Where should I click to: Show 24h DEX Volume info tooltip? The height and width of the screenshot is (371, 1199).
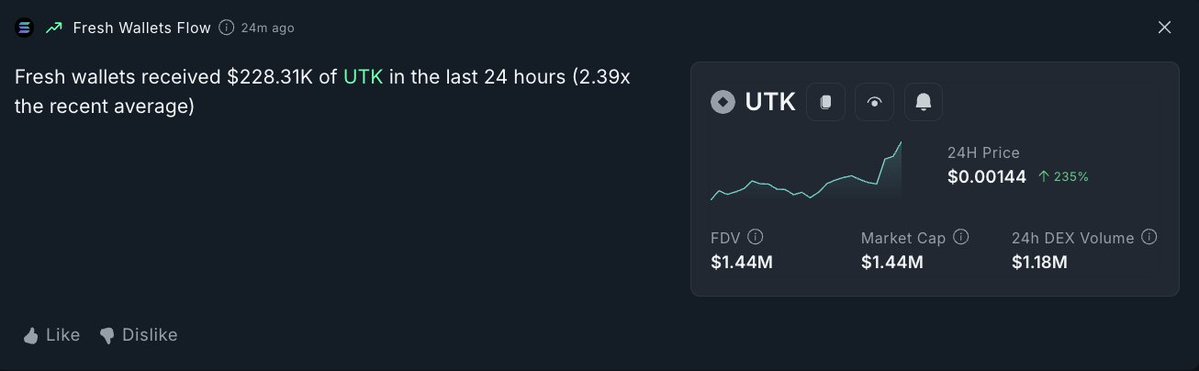(x=1149, y=237)
